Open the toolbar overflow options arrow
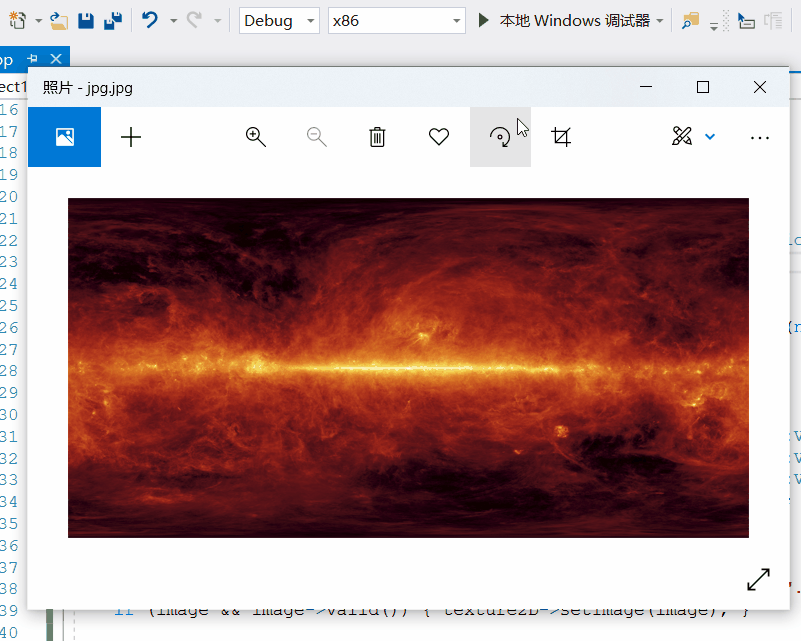 point(714,26)
